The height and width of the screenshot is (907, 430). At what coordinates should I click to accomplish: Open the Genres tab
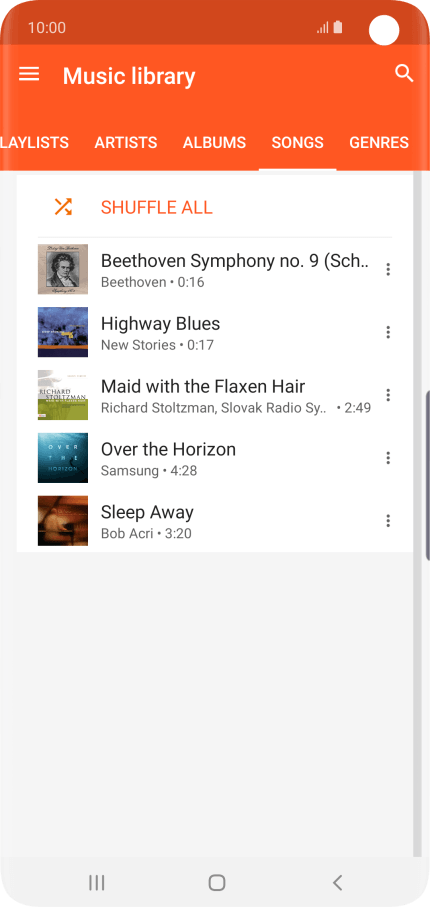click(x=379, y=142)
